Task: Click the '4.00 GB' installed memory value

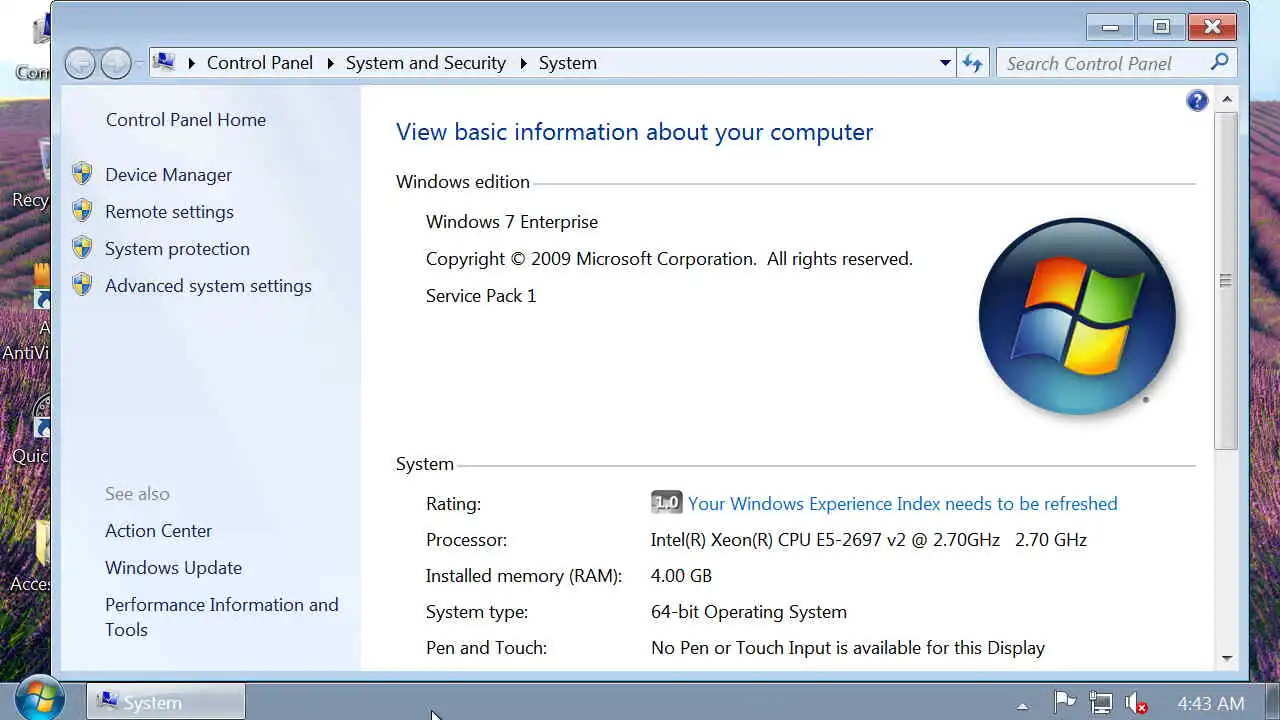Action: (681, 575)
